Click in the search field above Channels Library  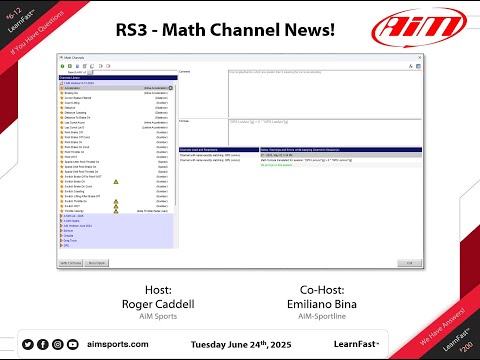(x=135, y=72)
